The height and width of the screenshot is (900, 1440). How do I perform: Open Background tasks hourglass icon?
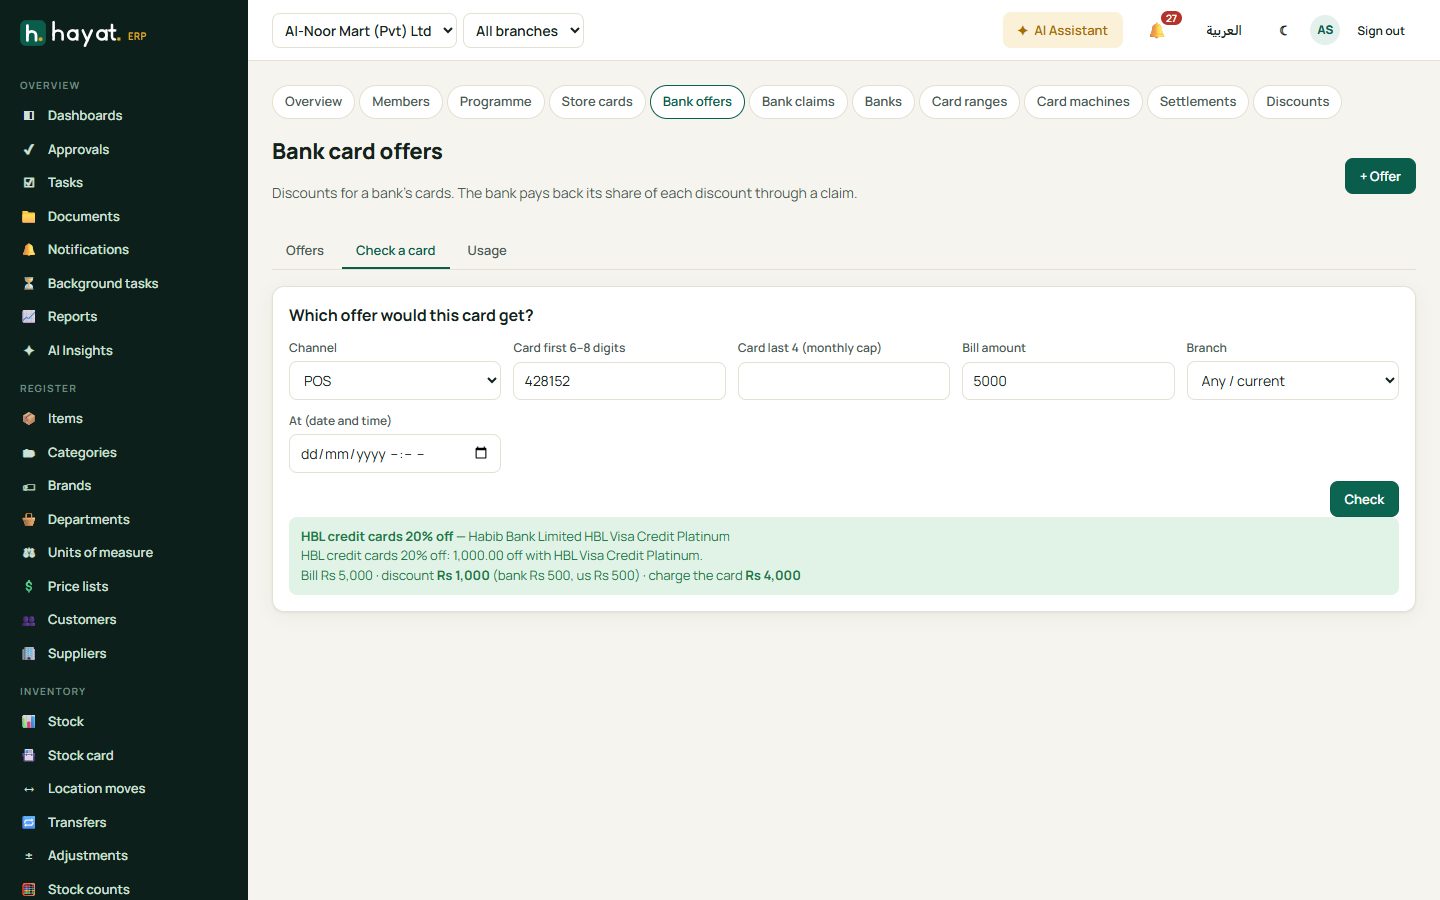click(29, 284)
